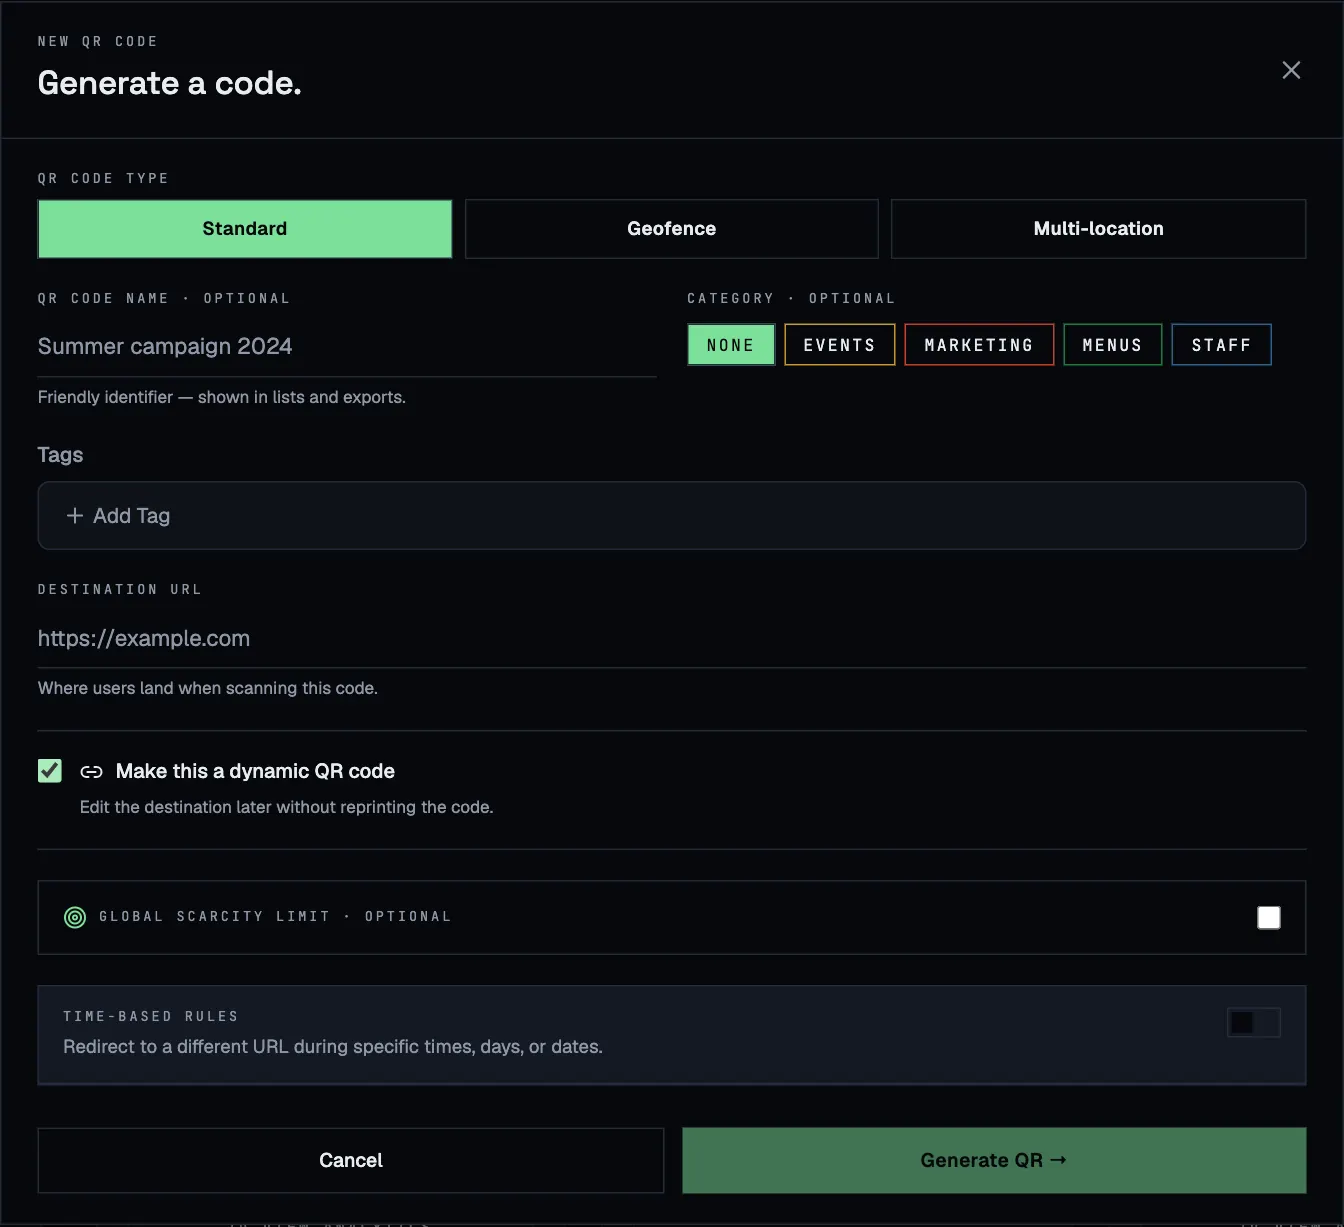Image resolution: width=1344 pixels, height=1227 pixels.
Task: Enable the Global Scarcity Limit checkbox
Action: [1269, 918]
